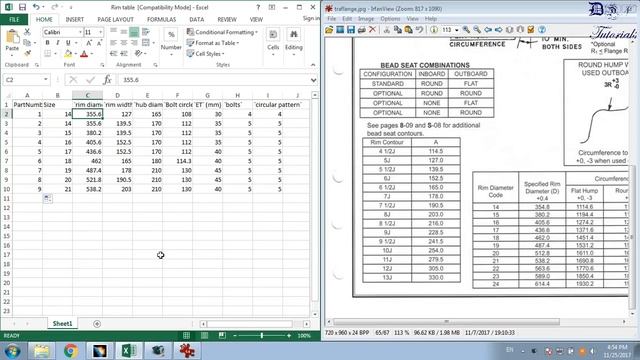Viewport: 640px width, 360px height.
Task: Toggle Bold formatting in Excel
Action: coord(47,43)
